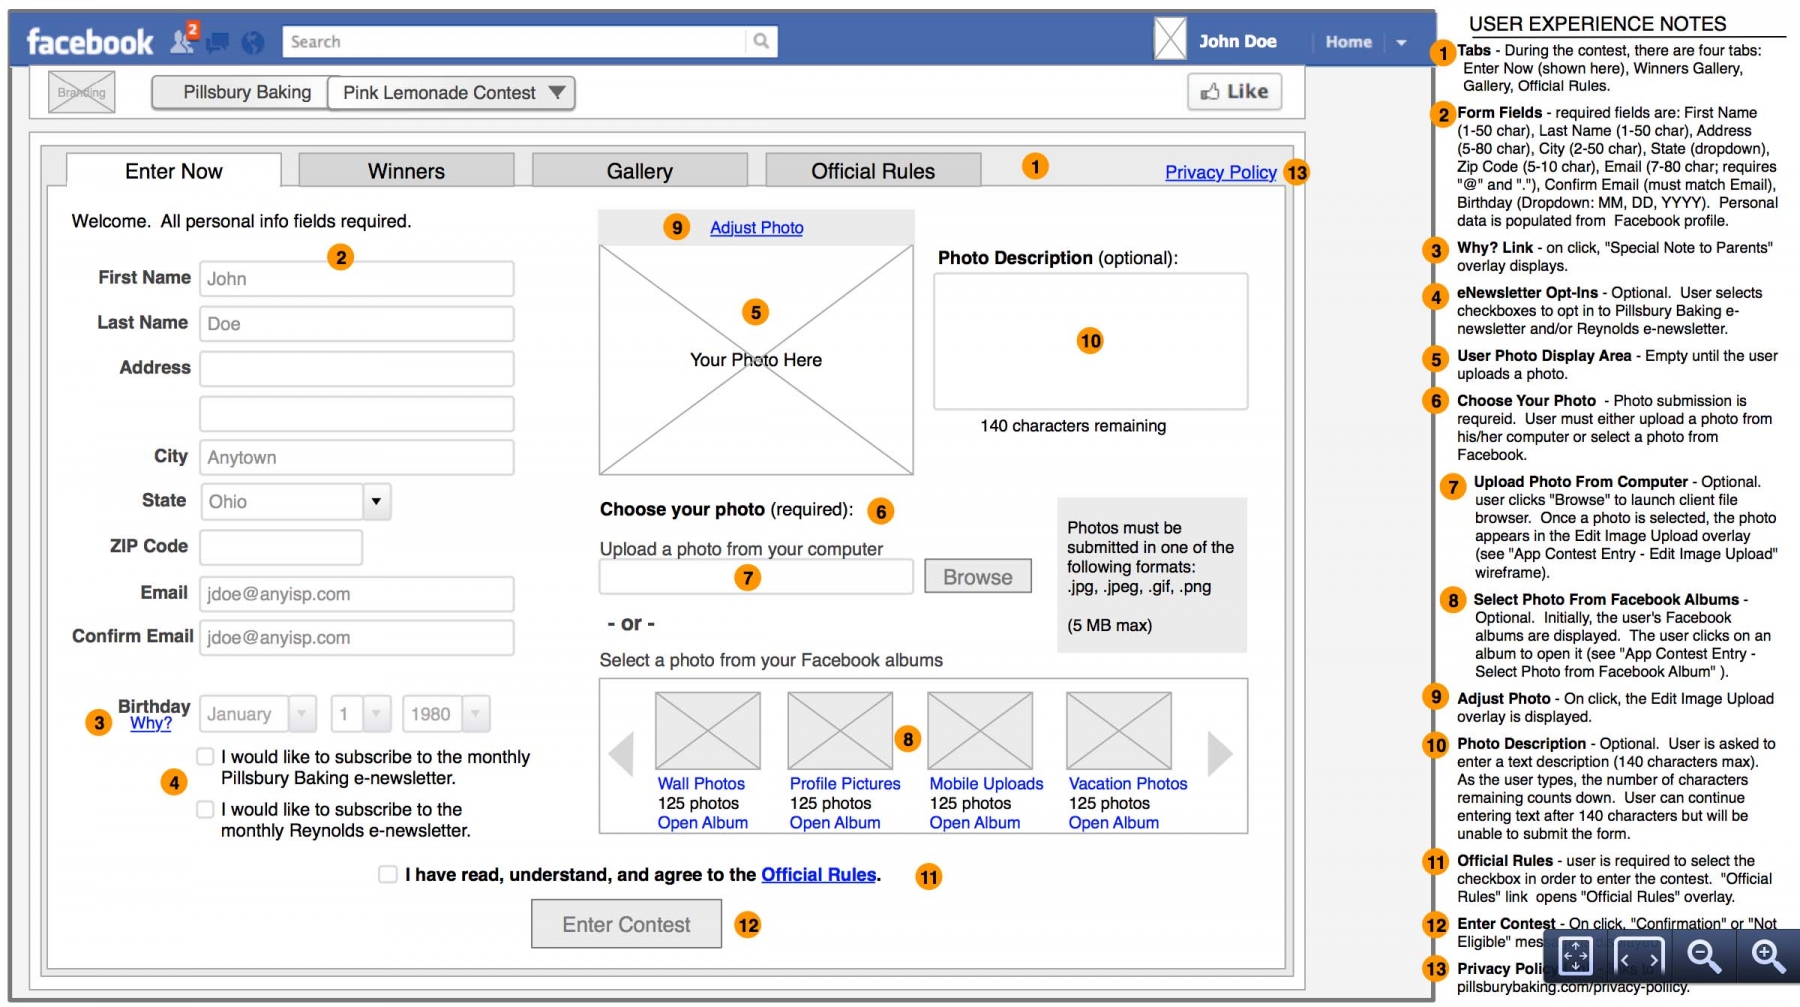Image resolution: width=1800 pixels, height=1007 pixels.
Task: Click the fit-to-page viewer icon
Action: [1576, 956]
